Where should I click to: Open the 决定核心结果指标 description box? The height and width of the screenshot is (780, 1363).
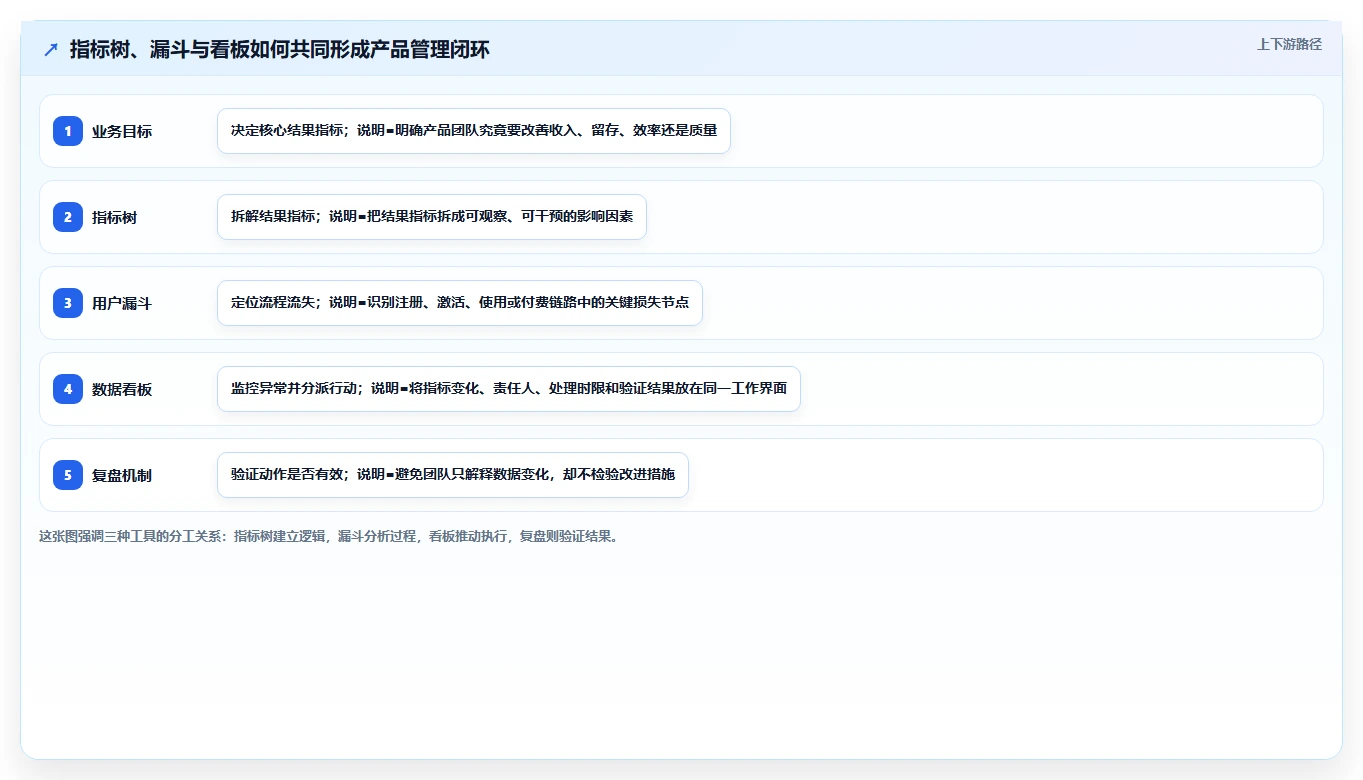(474, 131)
